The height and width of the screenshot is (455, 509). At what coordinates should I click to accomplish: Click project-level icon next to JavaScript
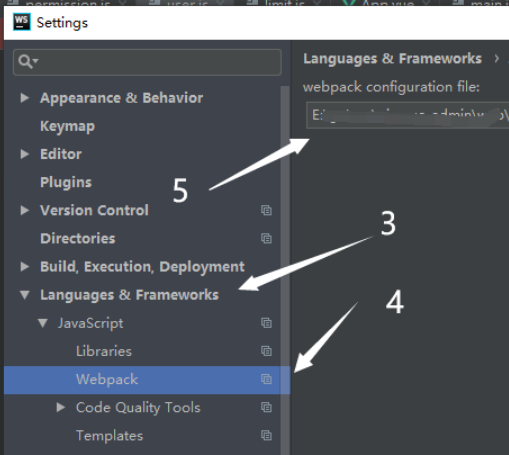pos(266,323)
